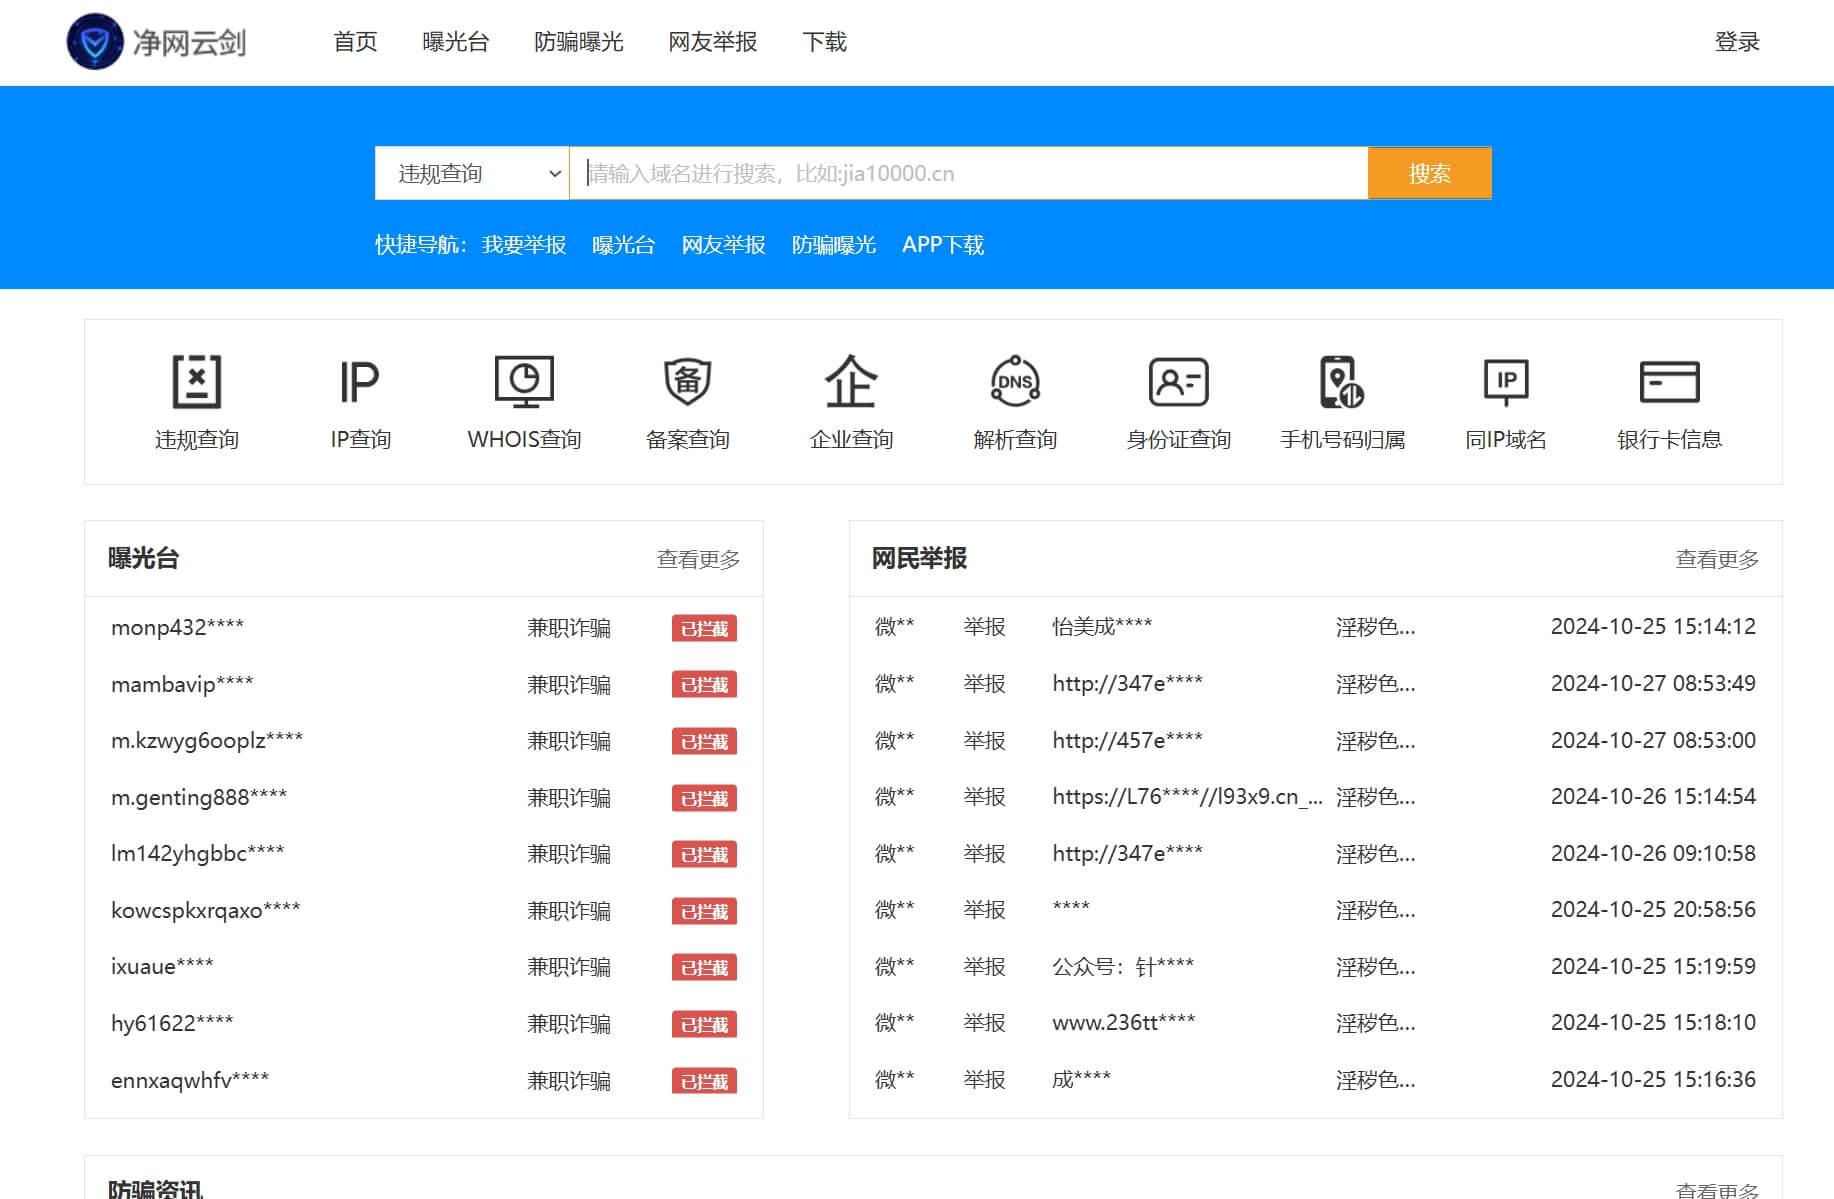
Task: Open 下载 in top navigation
Action: (x=825, y=42)
